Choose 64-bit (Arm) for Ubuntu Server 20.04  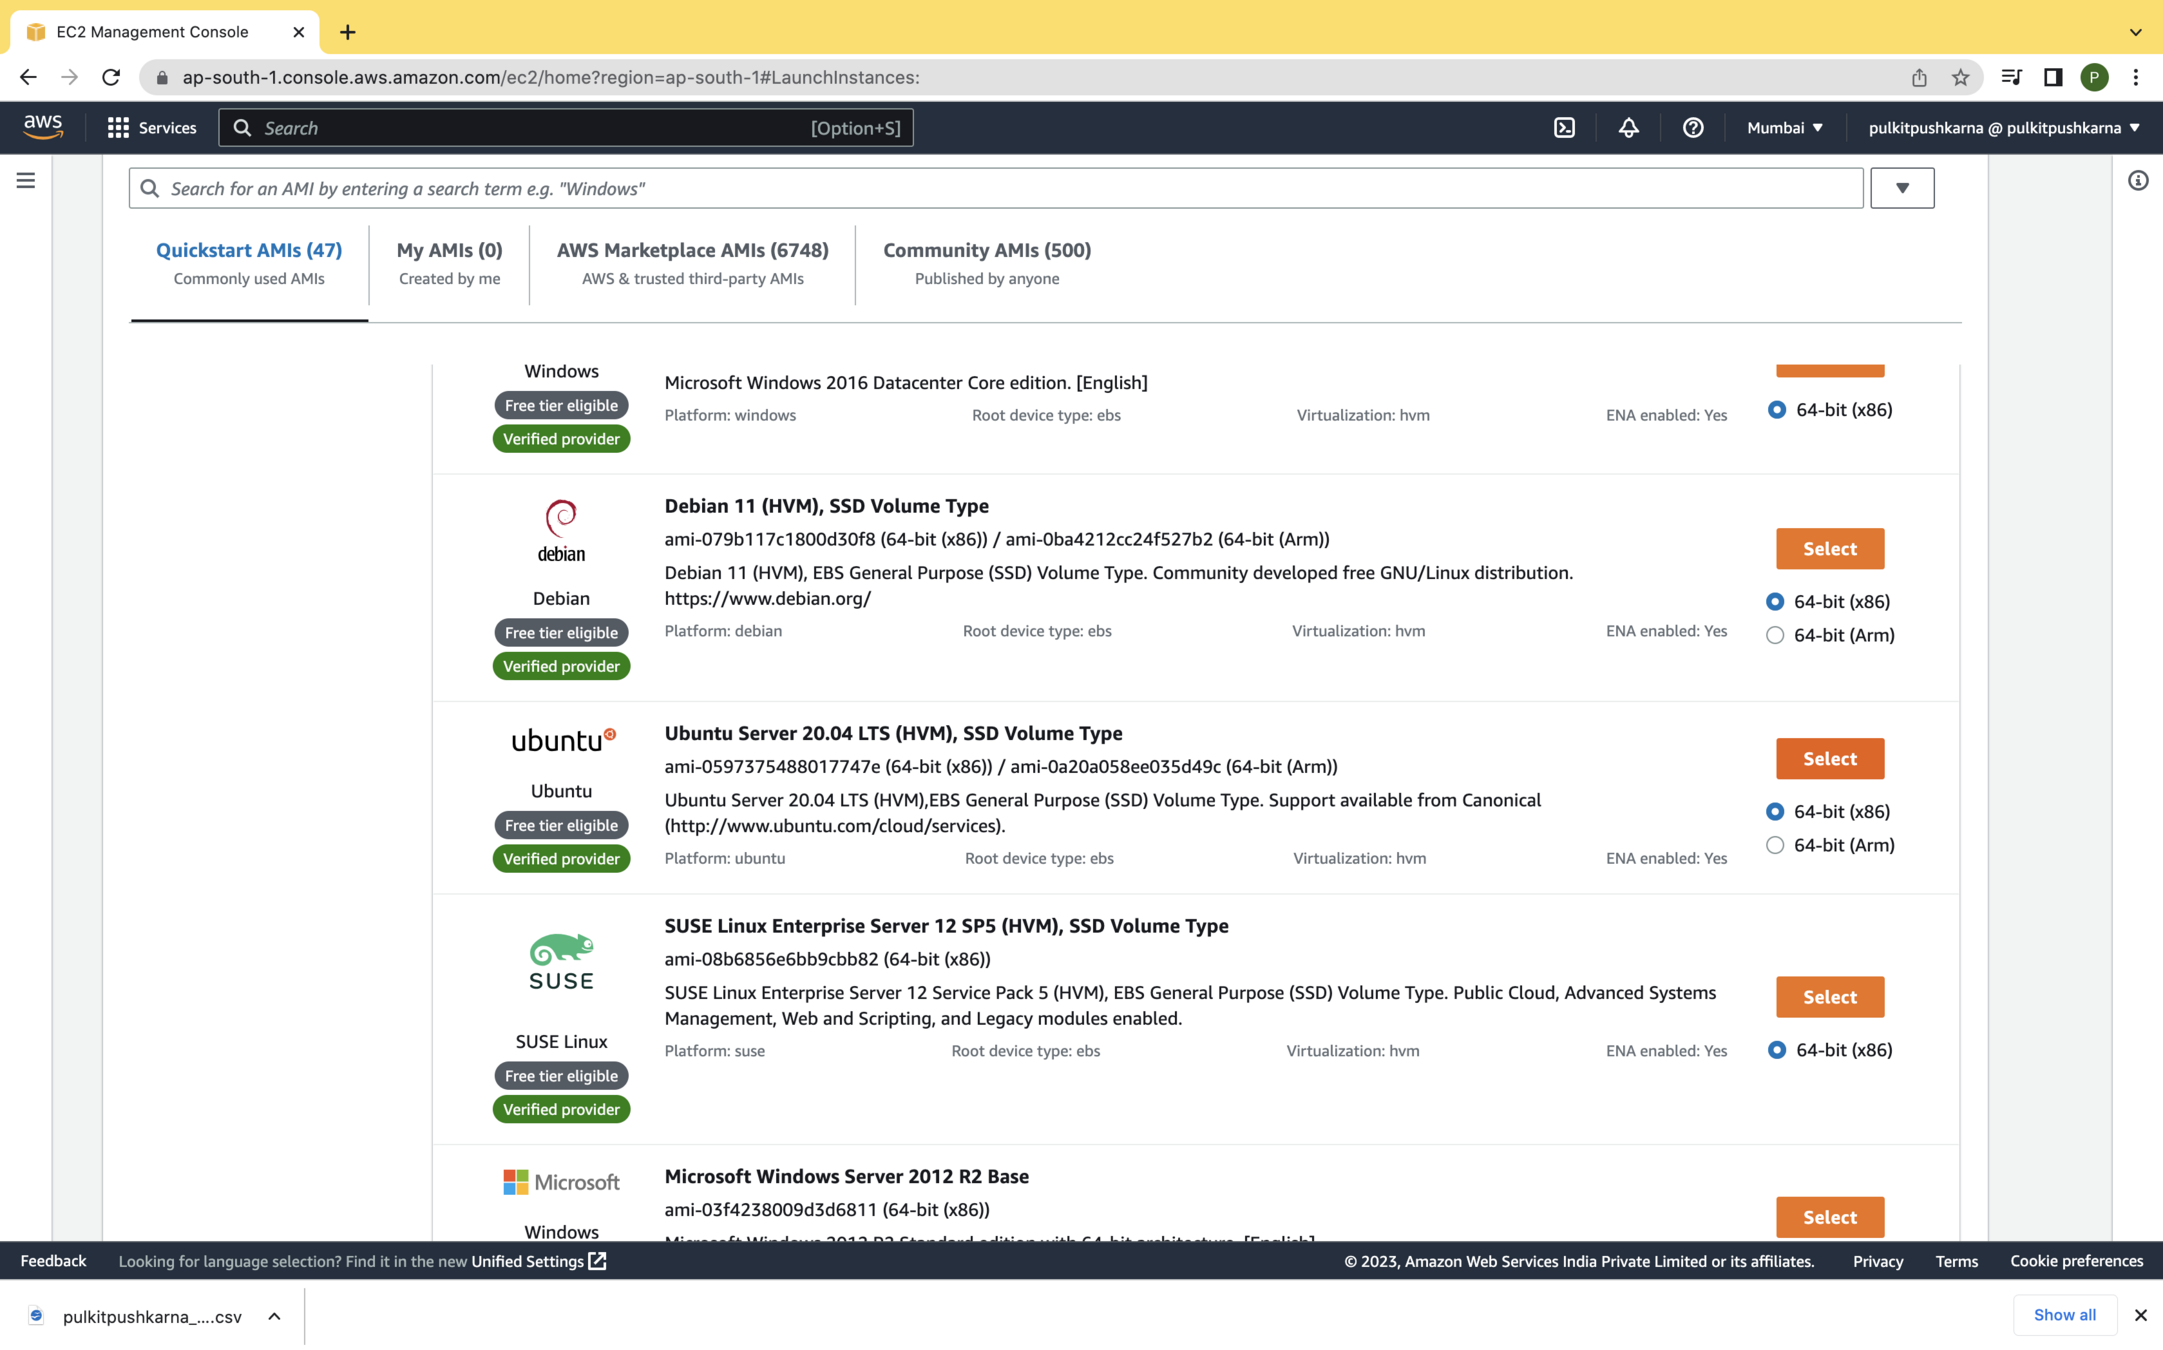click(x=1775, y=845)
